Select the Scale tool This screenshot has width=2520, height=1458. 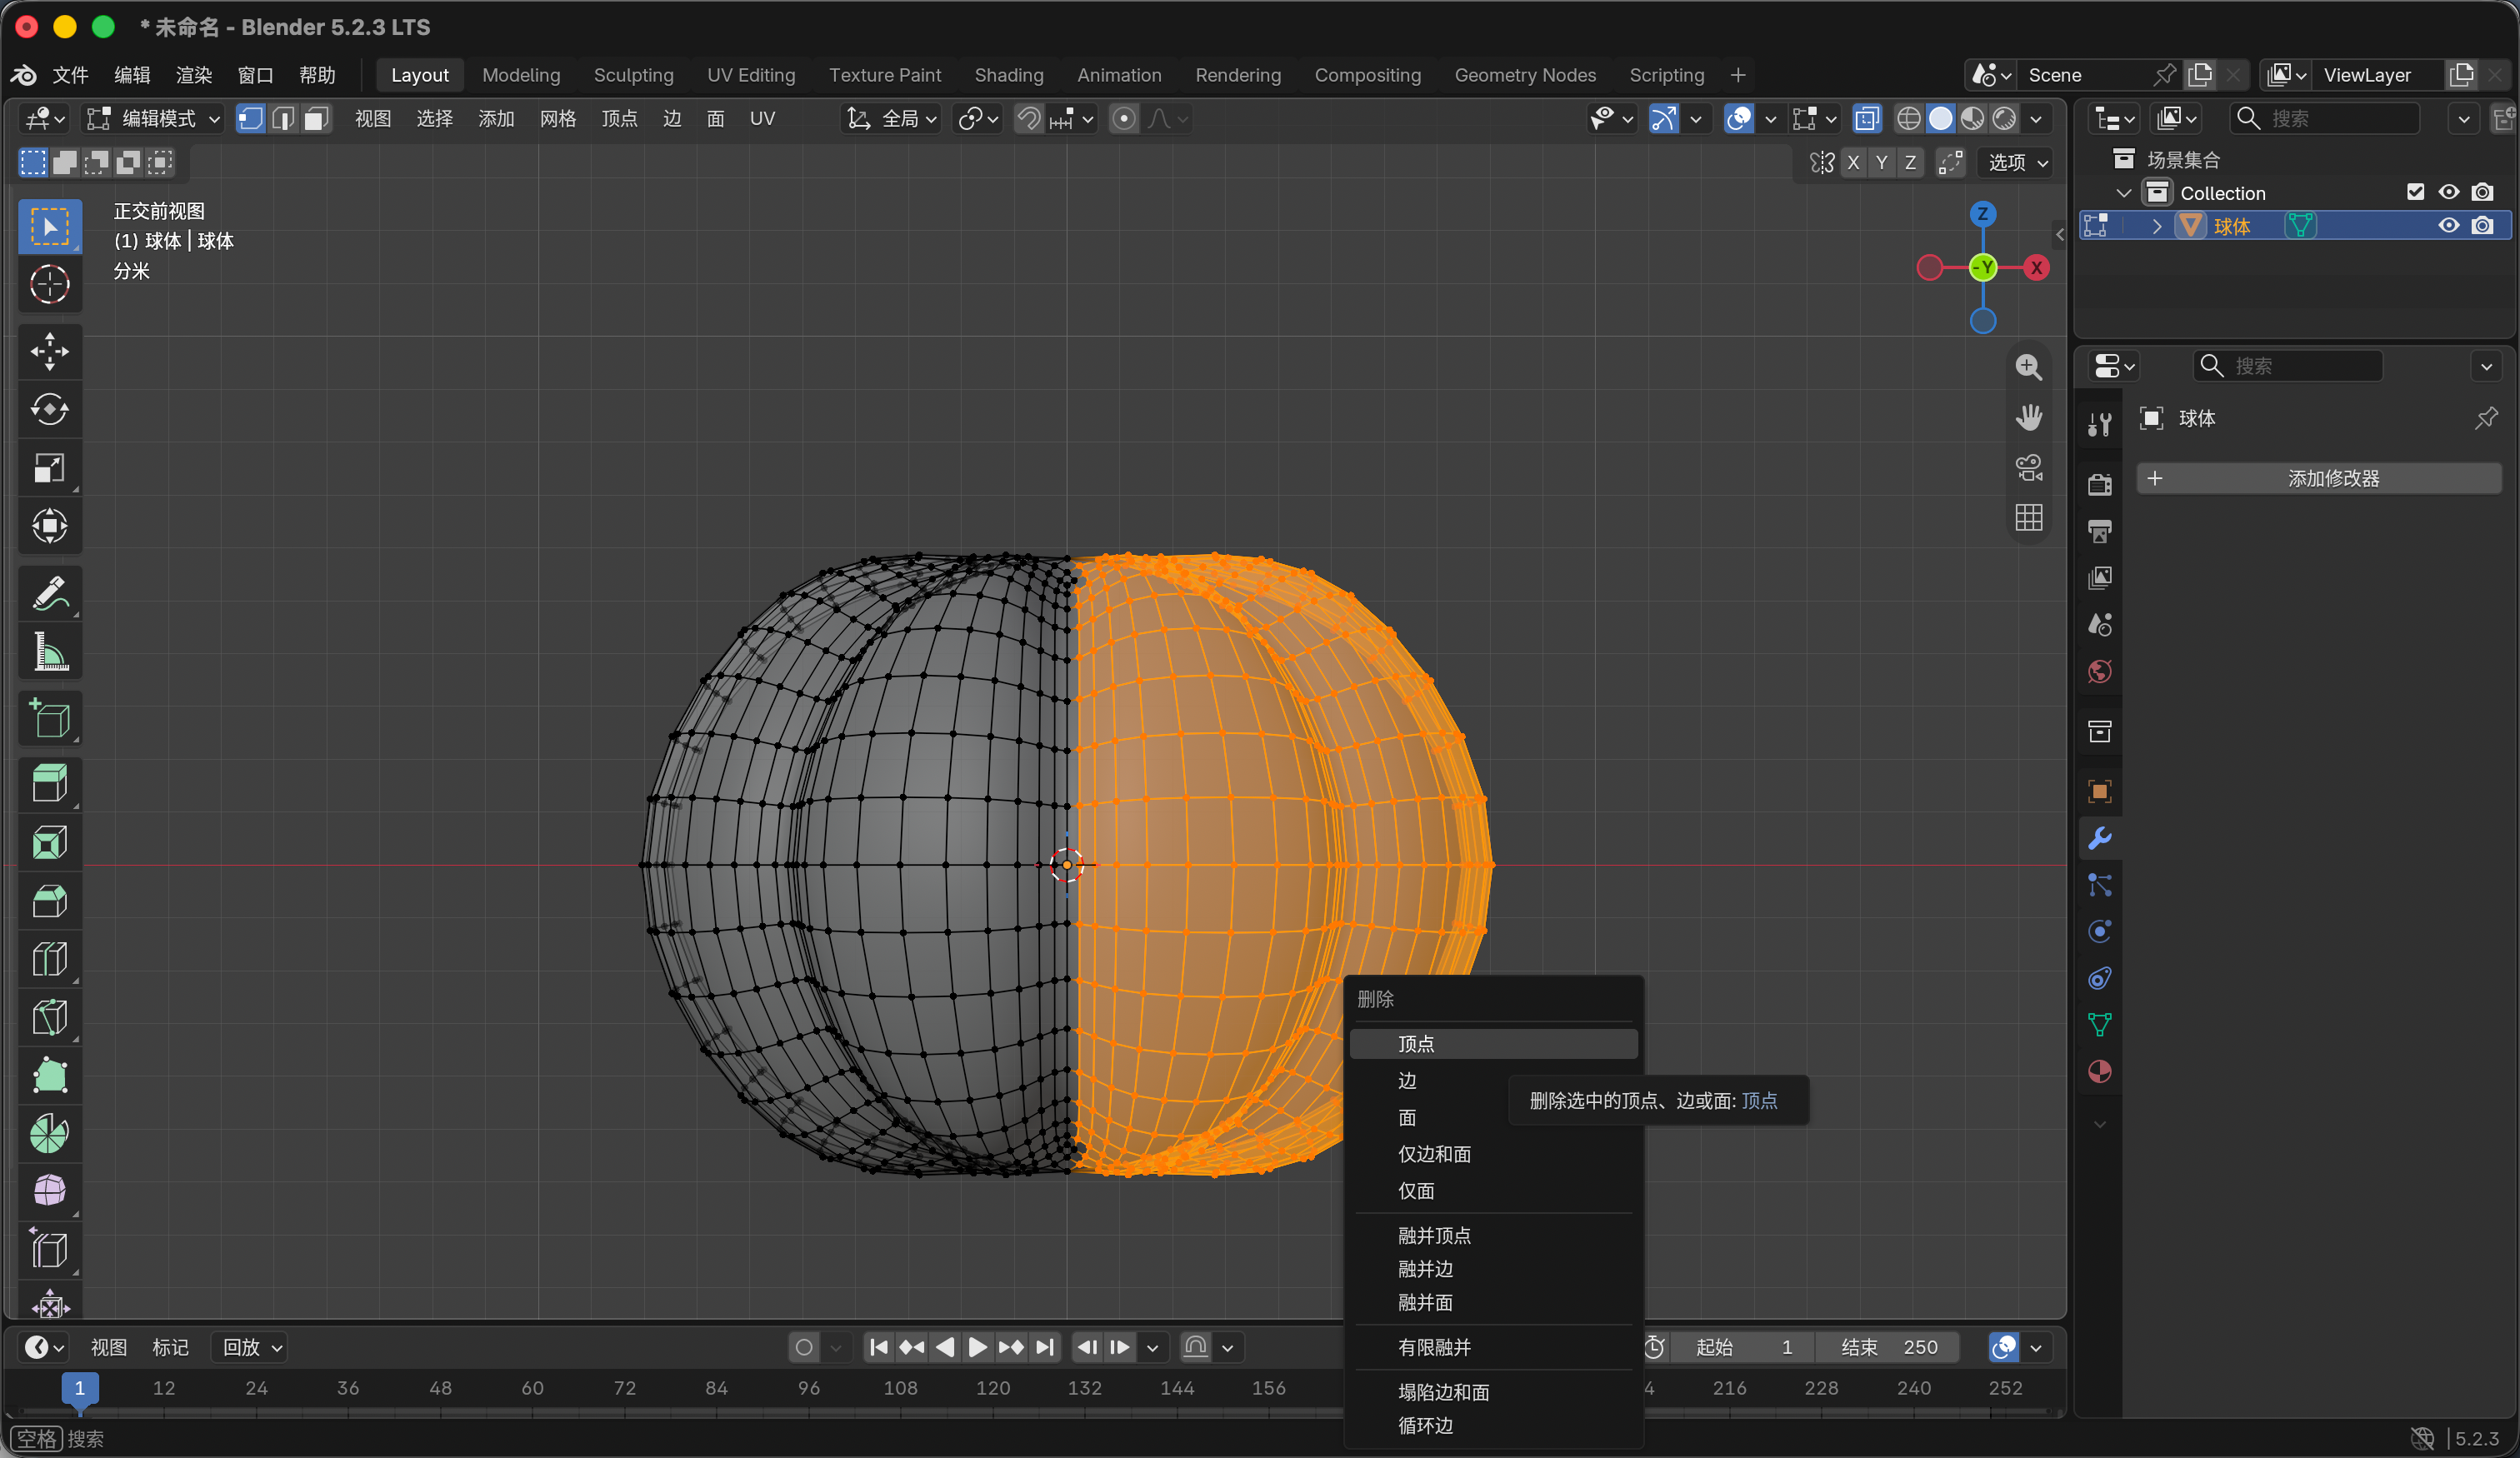49,468
